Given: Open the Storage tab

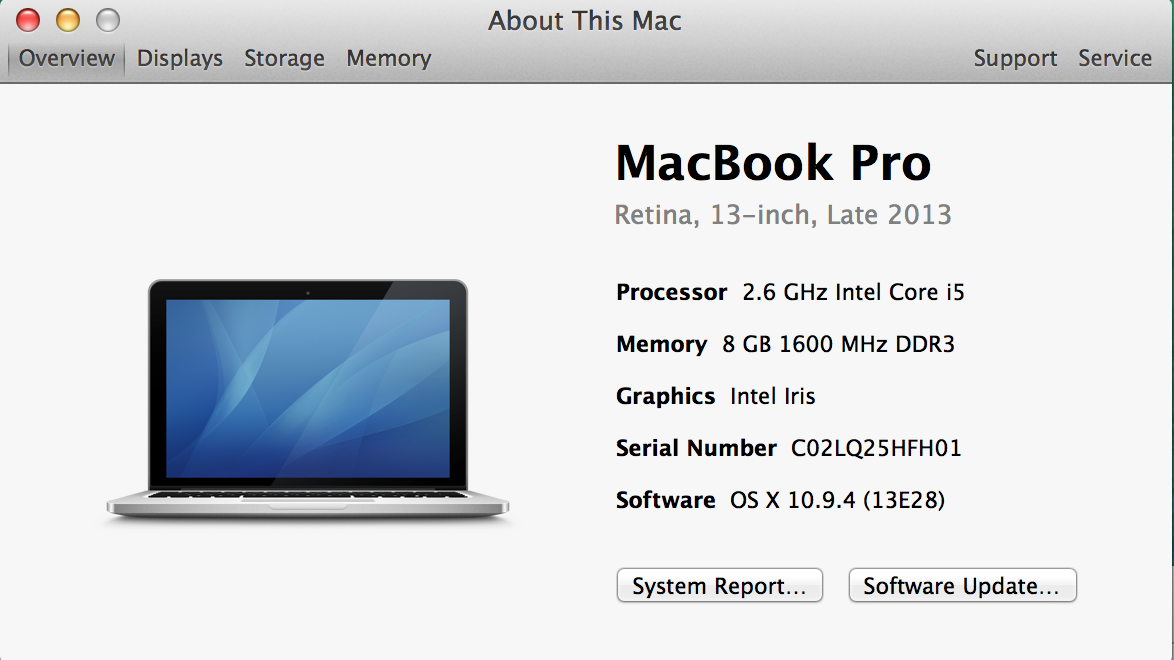Looking at the screenshot, I should [284, 58].
